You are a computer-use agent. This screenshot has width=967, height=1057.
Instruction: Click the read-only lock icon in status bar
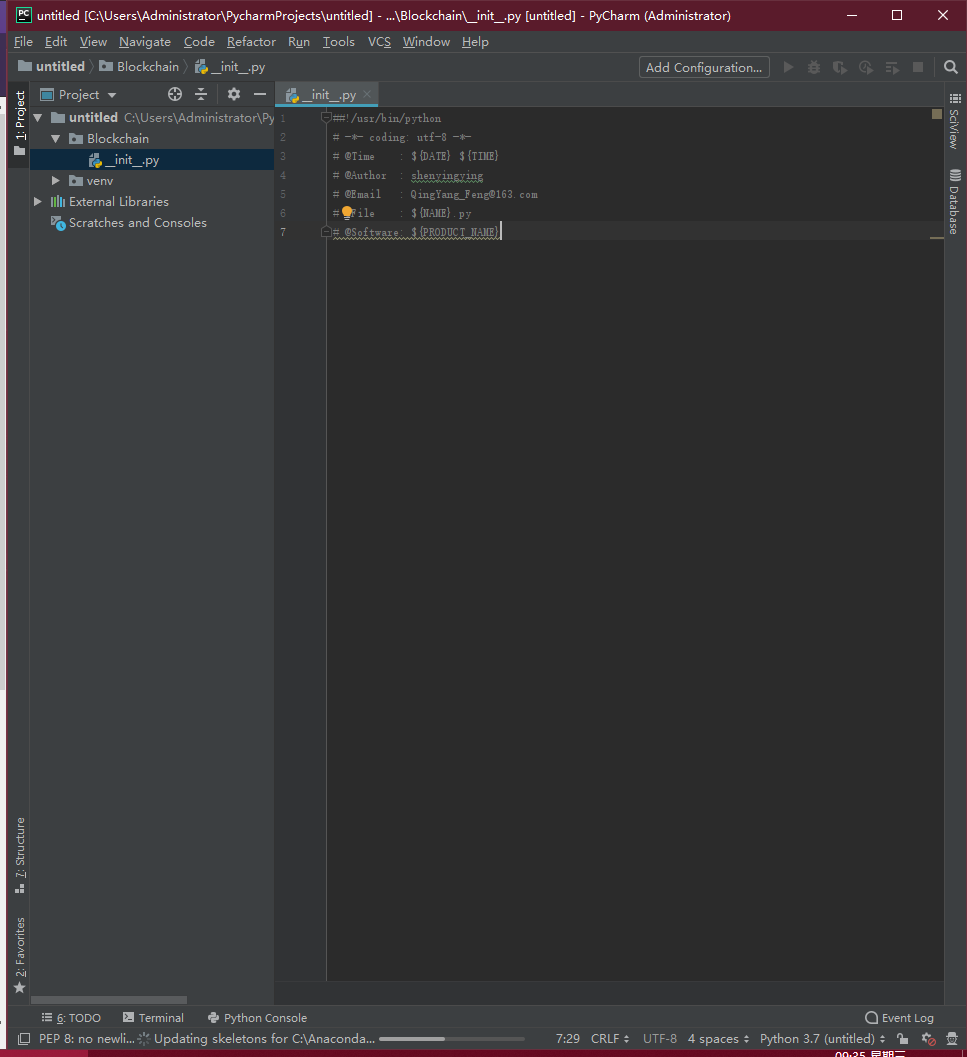902,1039
